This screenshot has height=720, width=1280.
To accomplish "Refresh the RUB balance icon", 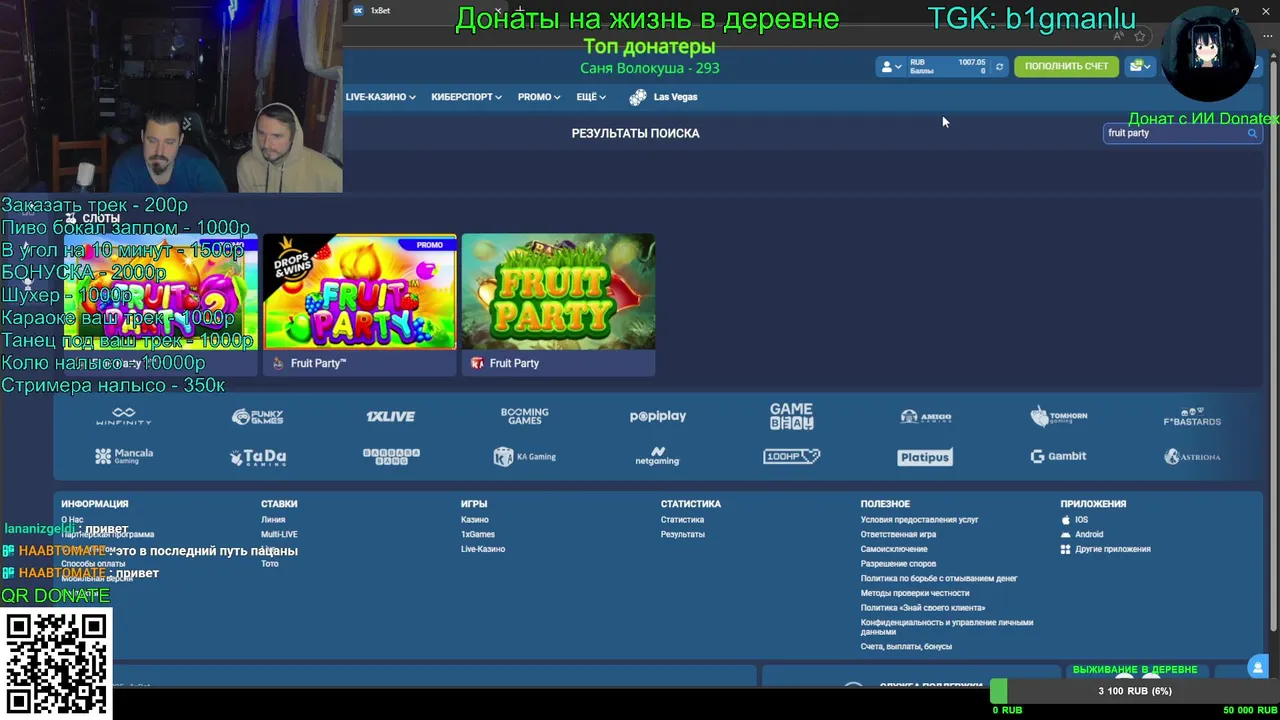I will click(x=999, y=67).
